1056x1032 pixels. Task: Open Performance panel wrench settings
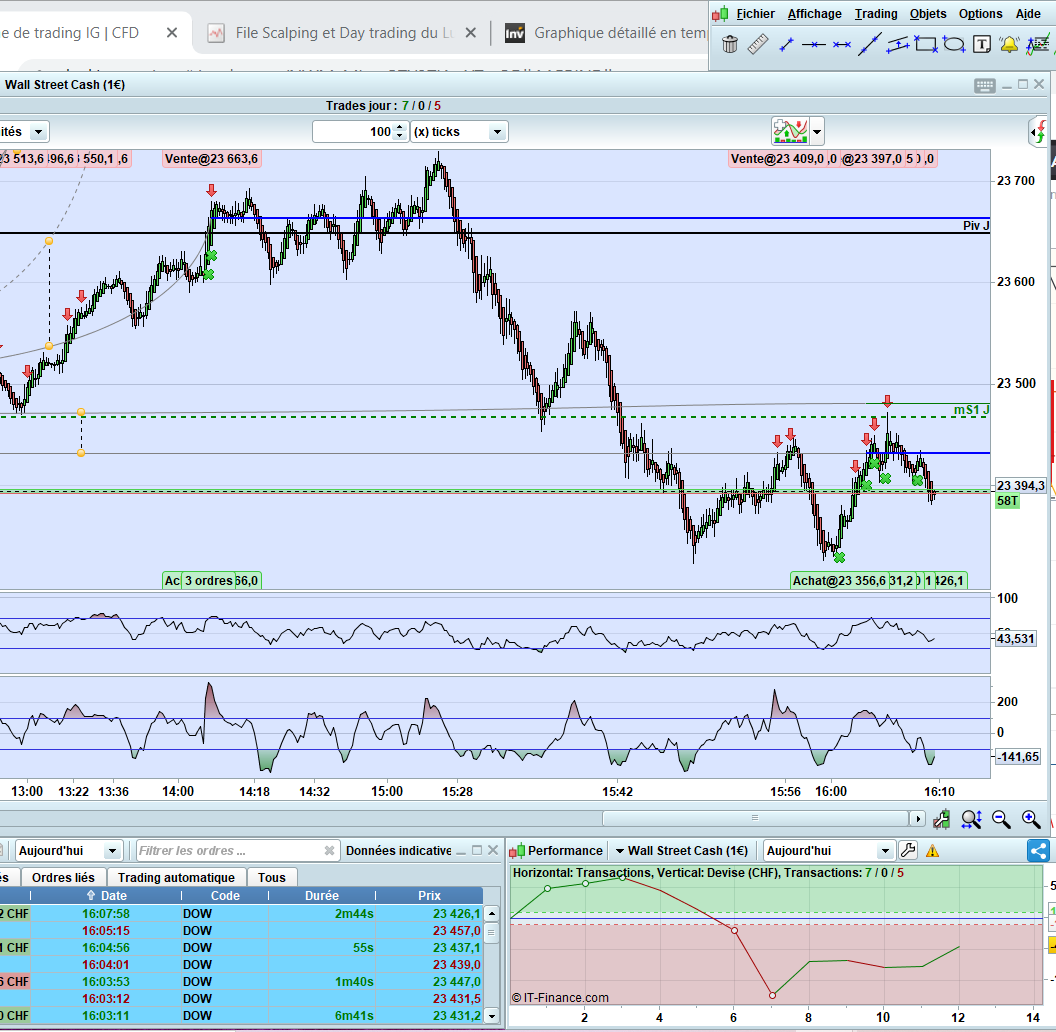click(x=908, y=850)
